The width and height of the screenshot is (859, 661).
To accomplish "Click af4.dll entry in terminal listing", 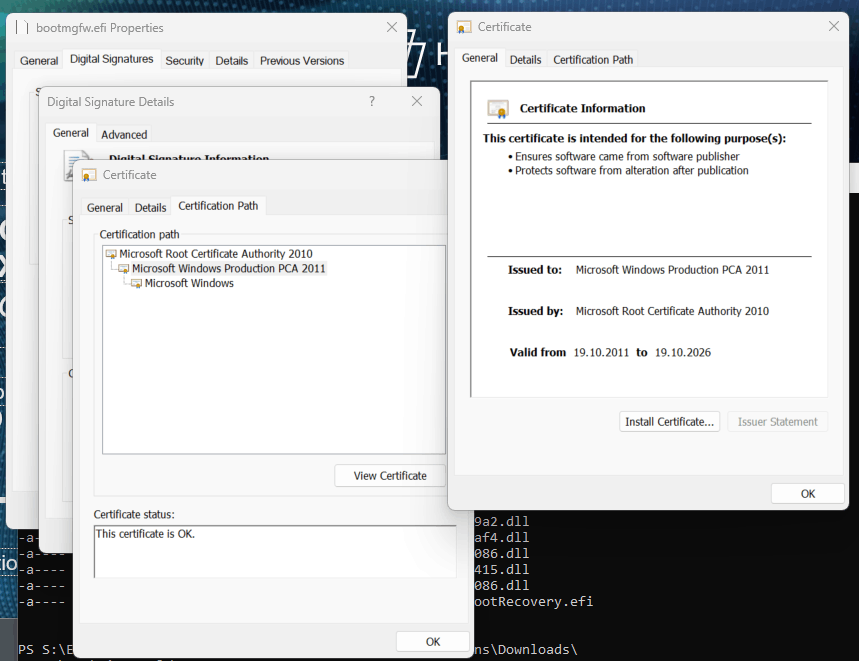I will 502,538.
